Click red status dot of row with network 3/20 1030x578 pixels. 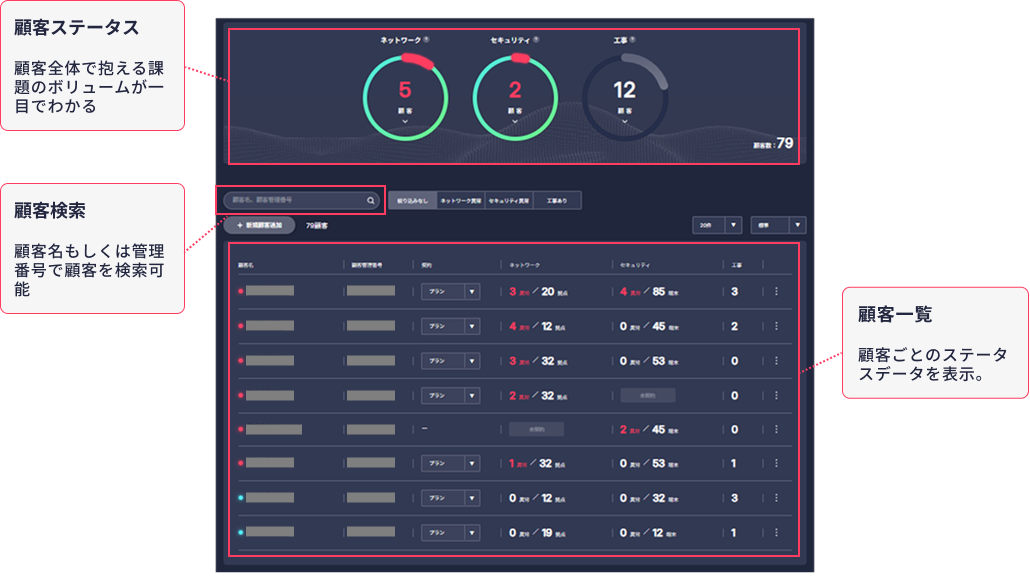[240, 291]
